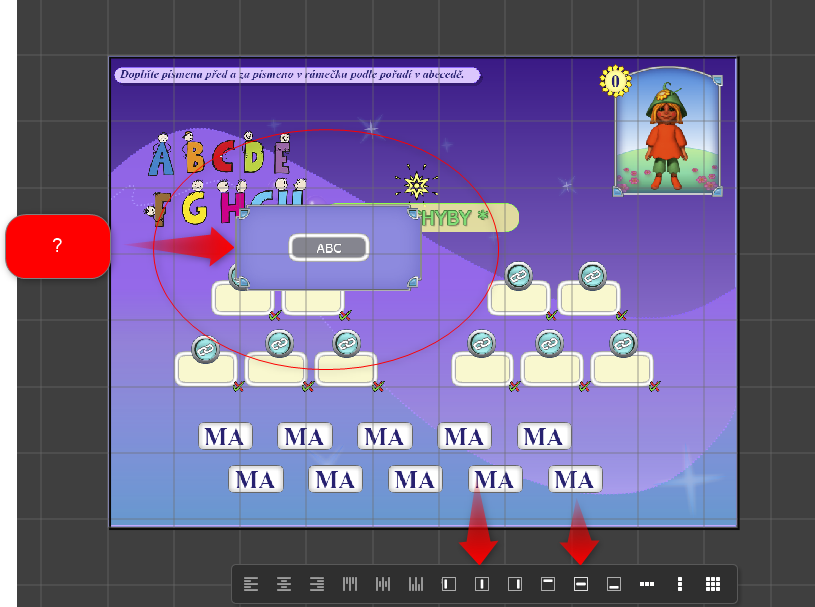Apply center text alignment from the toolbar
Image resolution: width=815 pixels, height=607 pixels.
pyautogui.click(x=284, y=584)
